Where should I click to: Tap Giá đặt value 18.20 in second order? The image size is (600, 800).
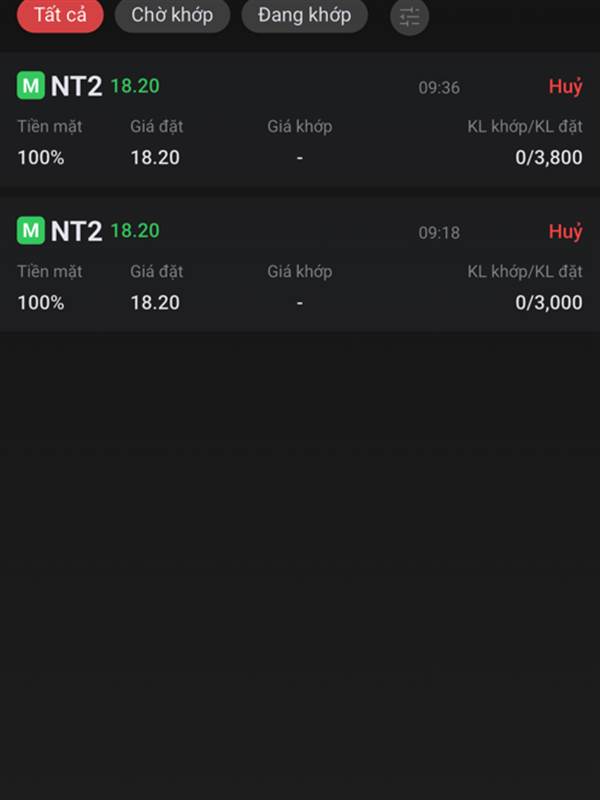point(155,303)
